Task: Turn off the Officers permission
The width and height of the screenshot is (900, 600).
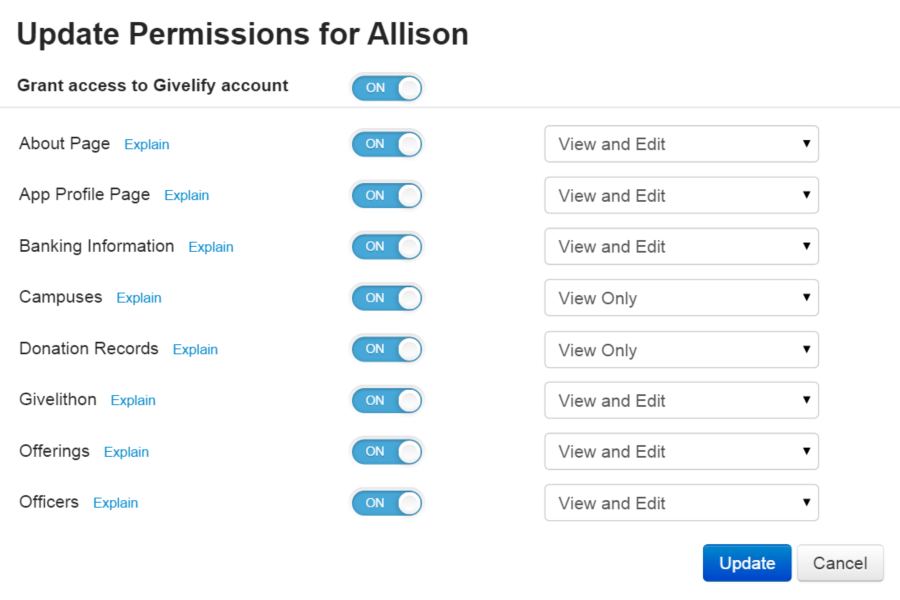Action: [386, 503]
